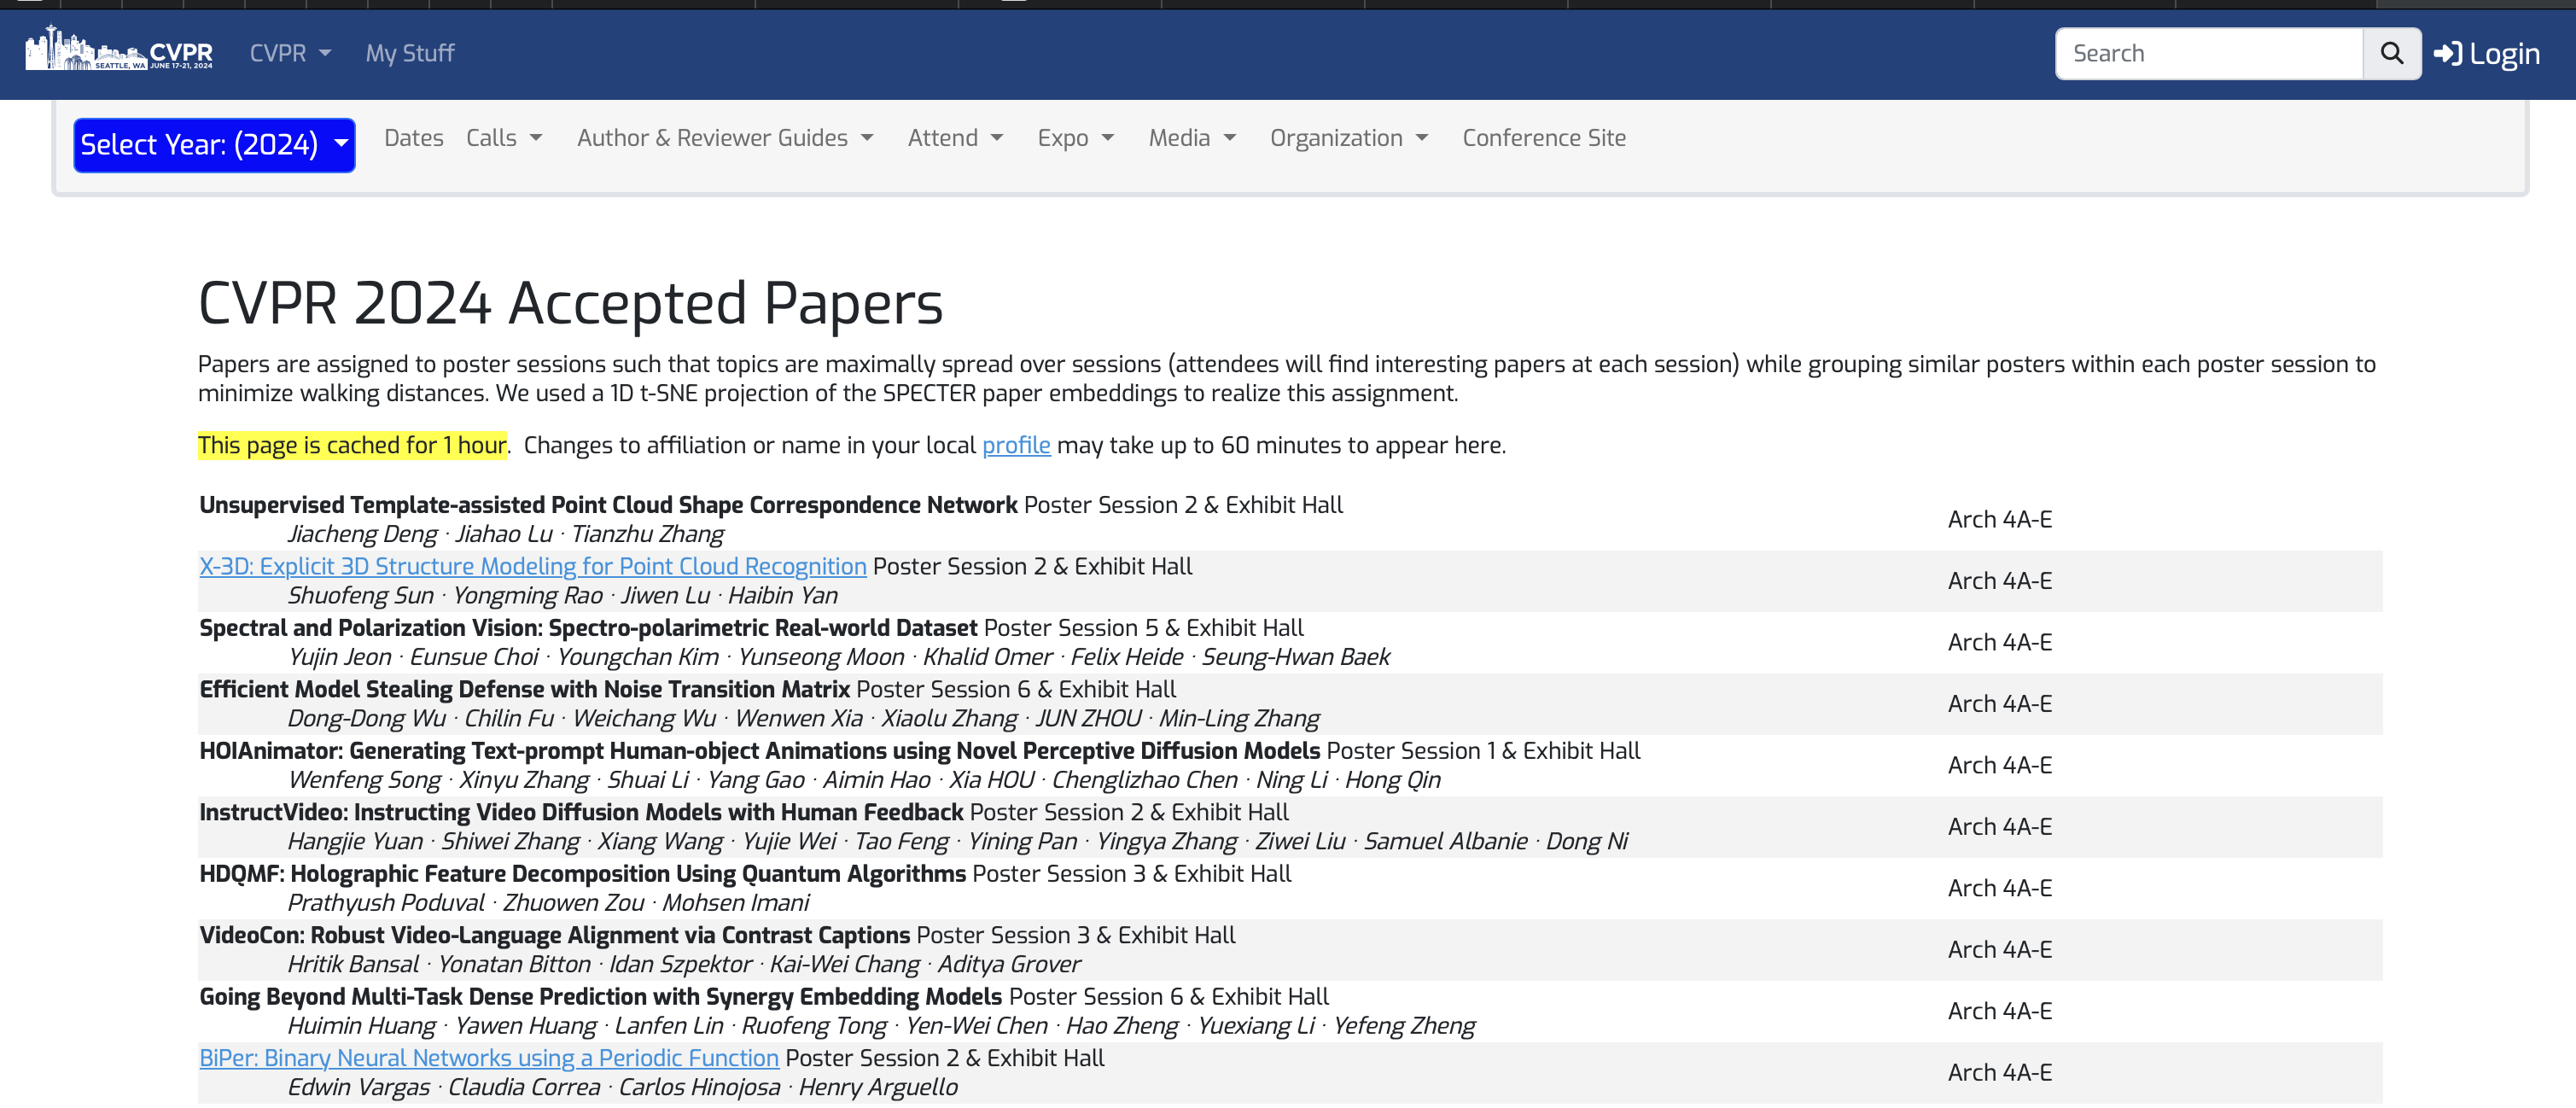Click the magnifier search button

(2391, 53)
